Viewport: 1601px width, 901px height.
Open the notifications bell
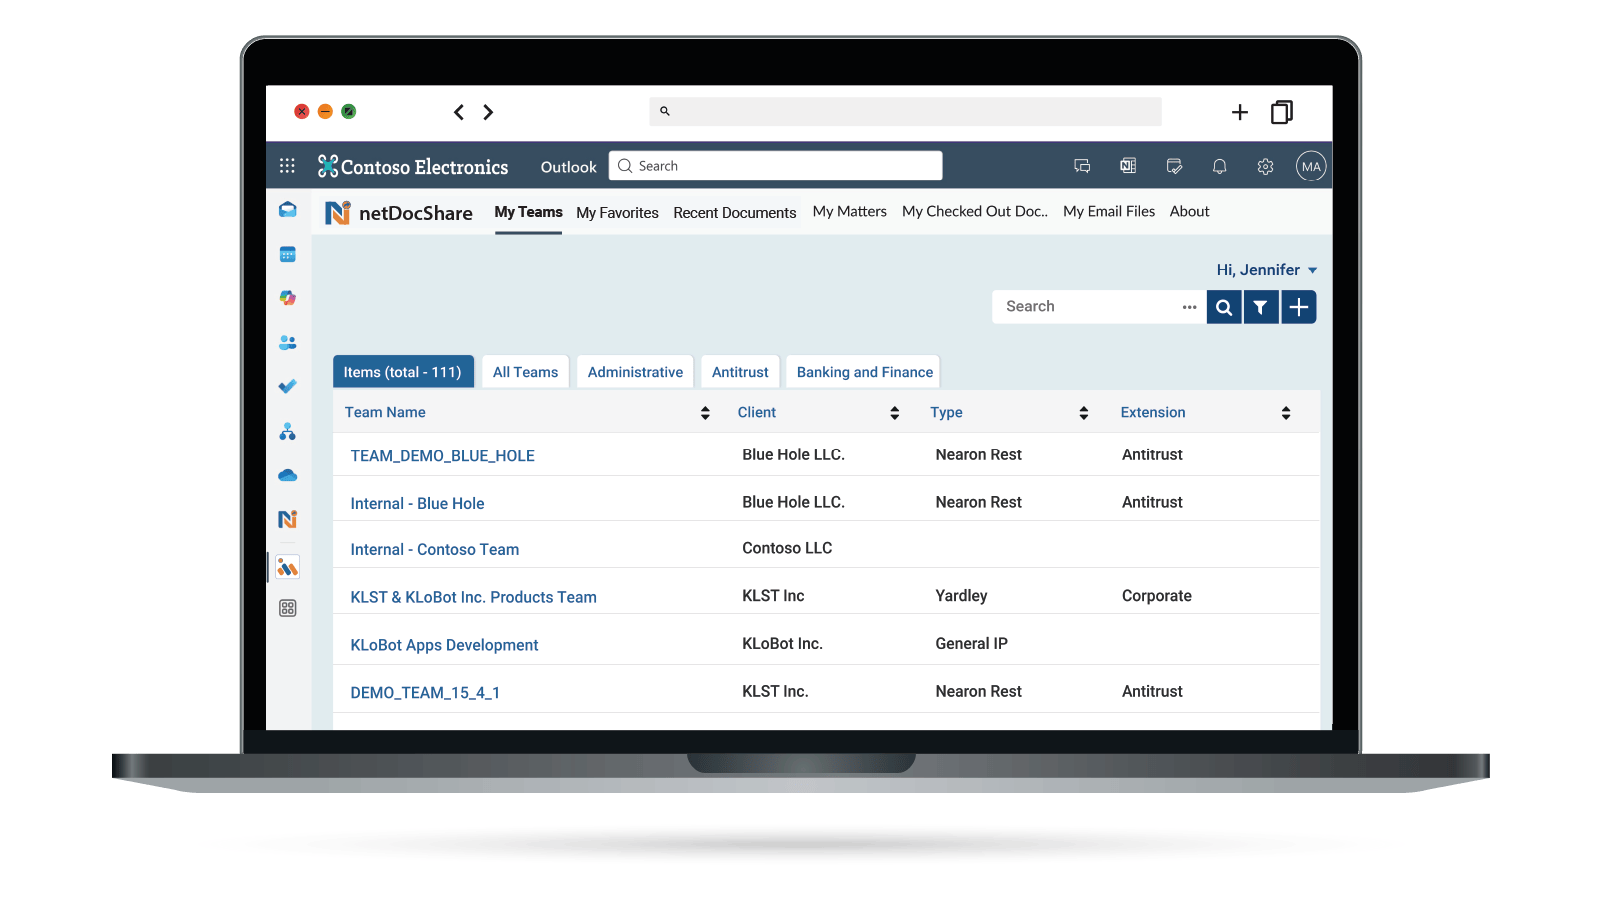(x=1219, y=167)
